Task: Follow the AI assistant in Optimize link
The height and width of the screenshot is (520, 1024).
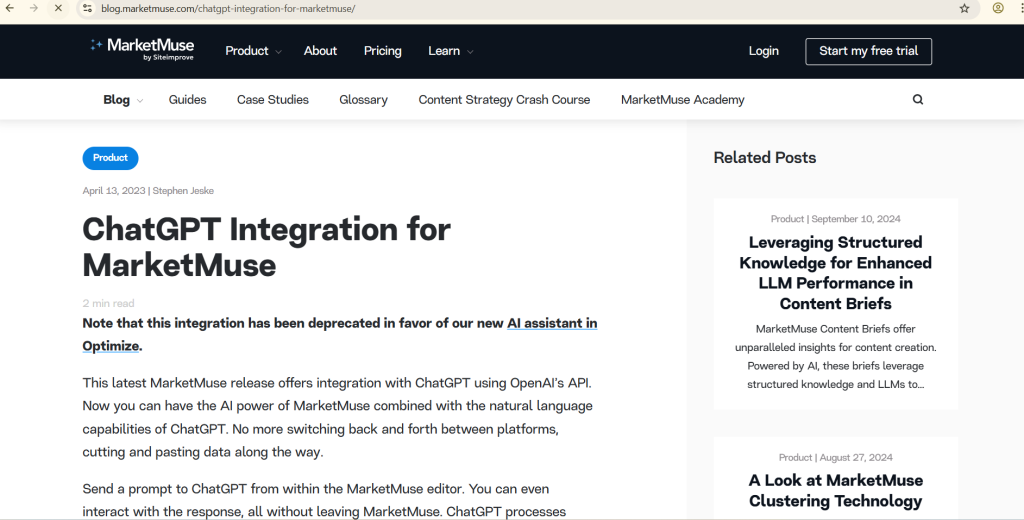Action: click(x=551, y=324)
